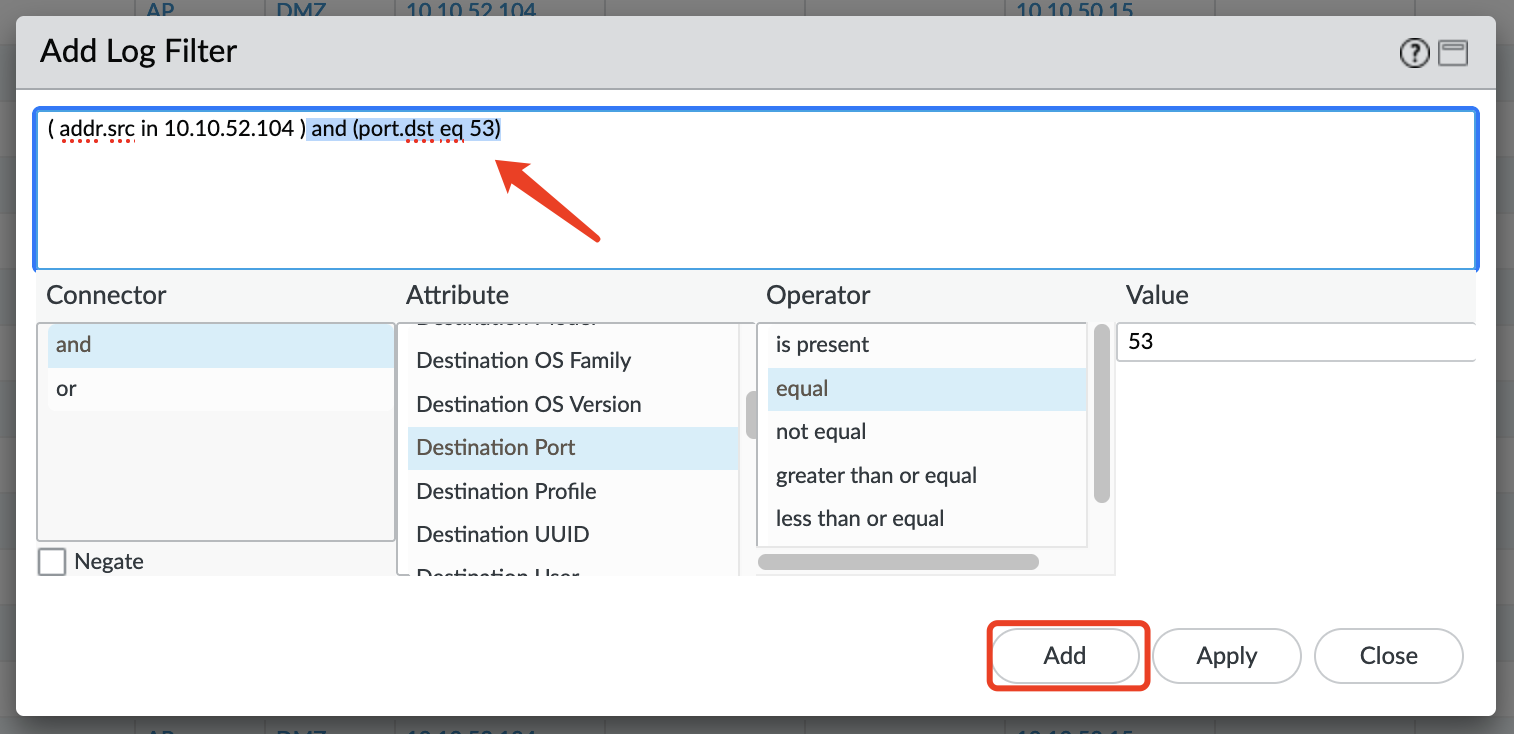Choose Destination Port attribute
The width and height of the screenshot is (1514, 734).
click(573, 448)
